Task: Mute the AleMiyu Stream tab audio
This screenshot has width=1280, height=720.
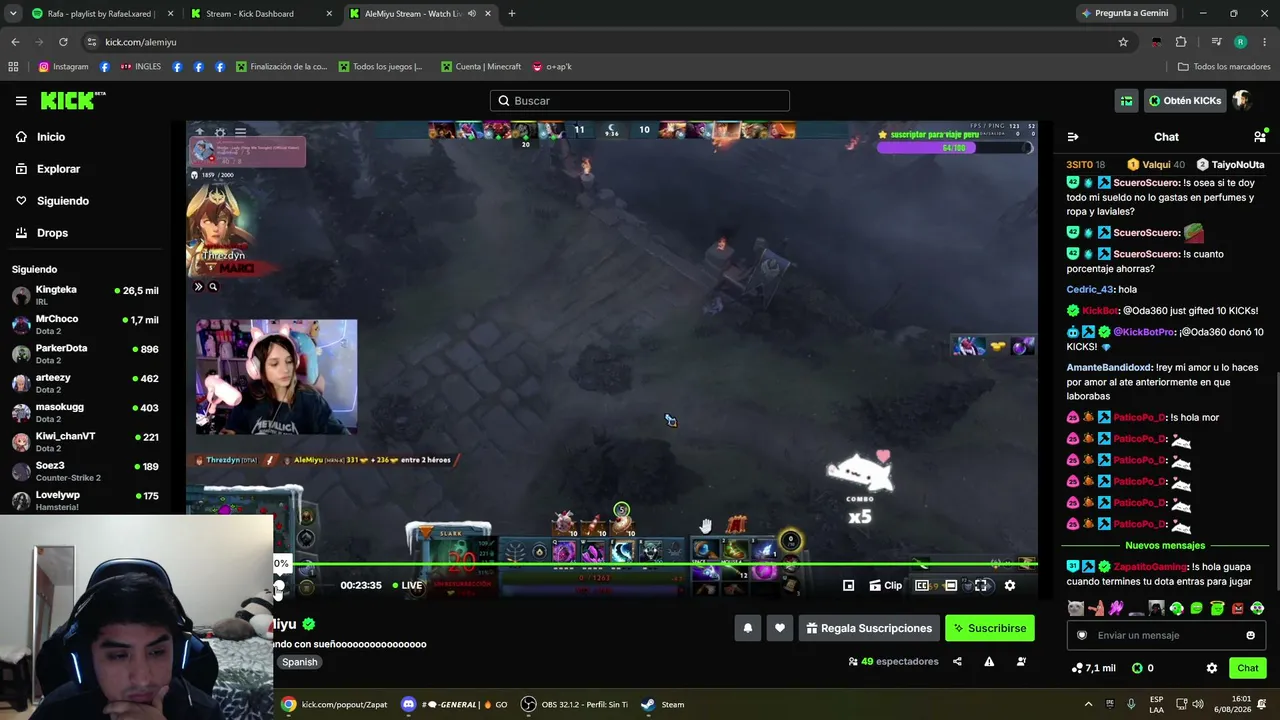Action: pos(472,14)
